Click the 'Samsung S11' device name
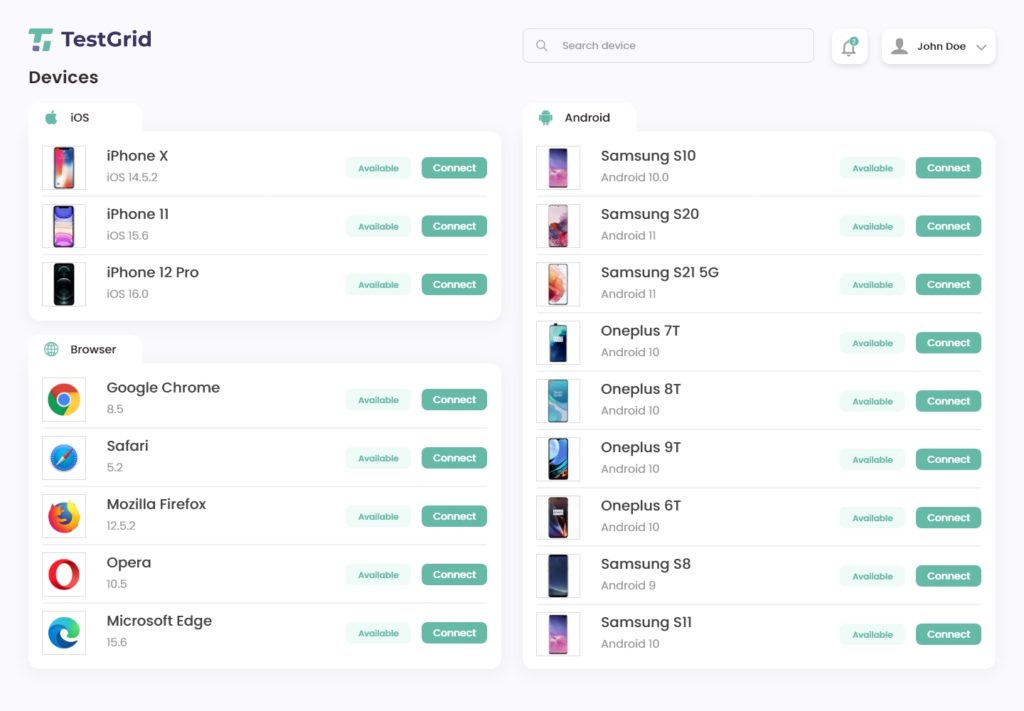This screenshot has width=1024, height=711. click(x=646, y=622)
